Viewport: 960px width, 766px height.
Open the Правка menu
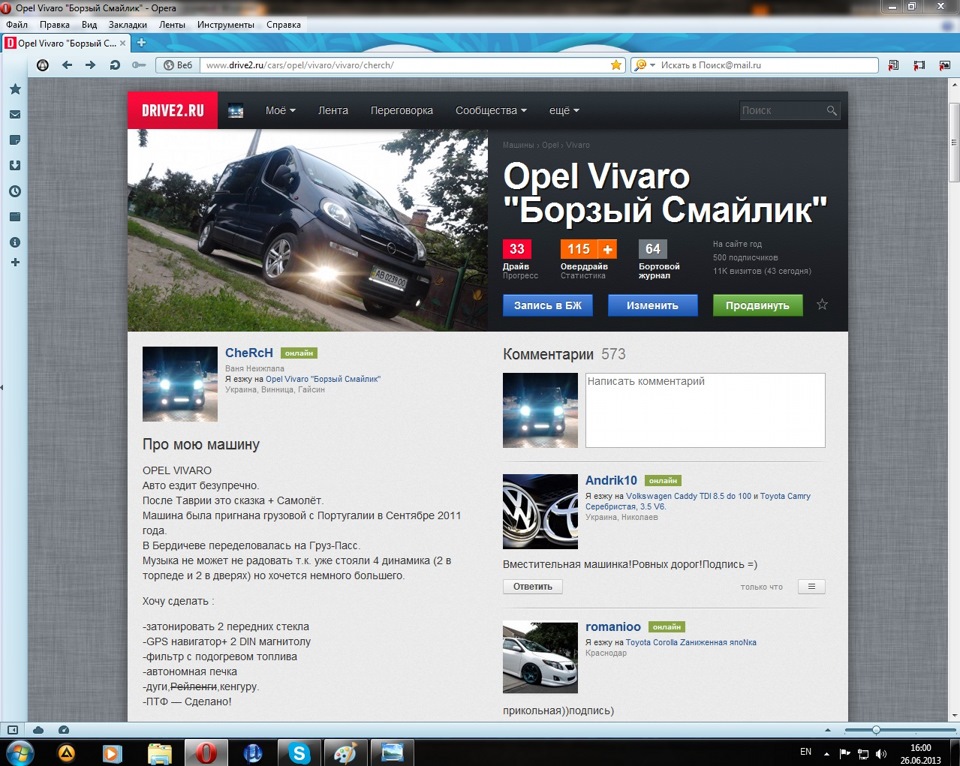pos(54,24)
